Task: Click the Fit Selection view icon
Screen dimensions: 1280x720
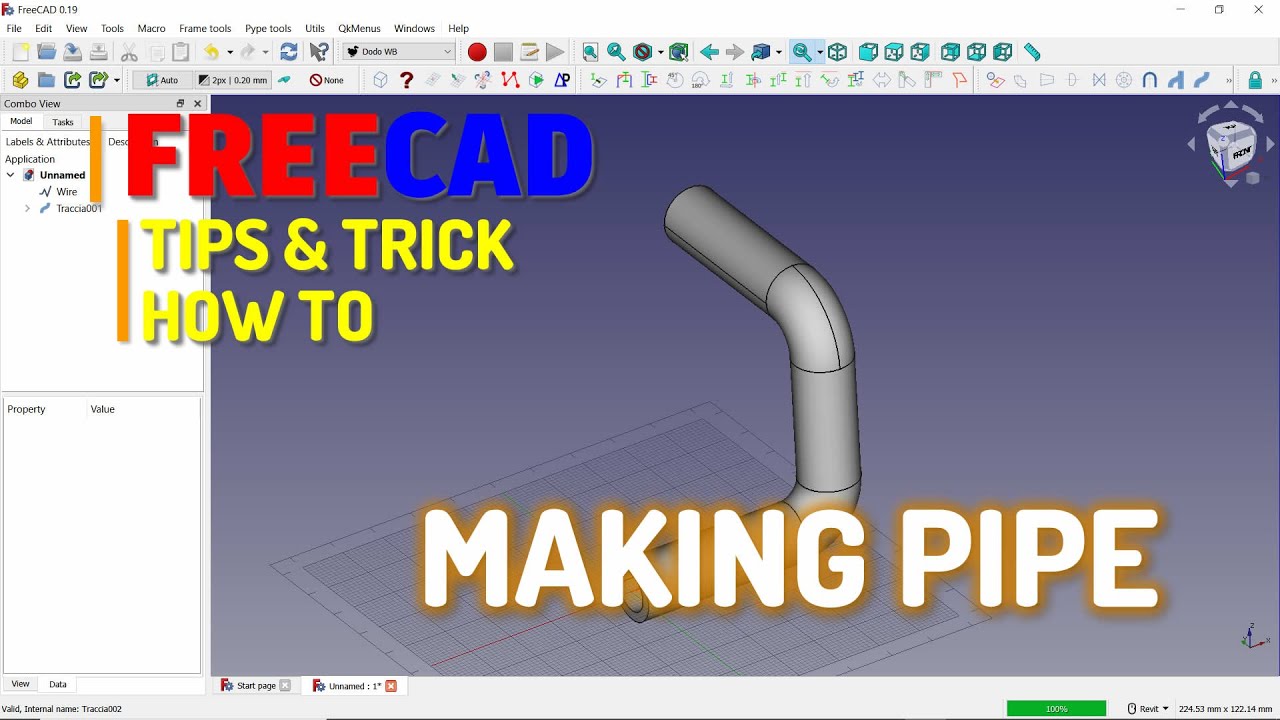Action: (x=616, y=52)
